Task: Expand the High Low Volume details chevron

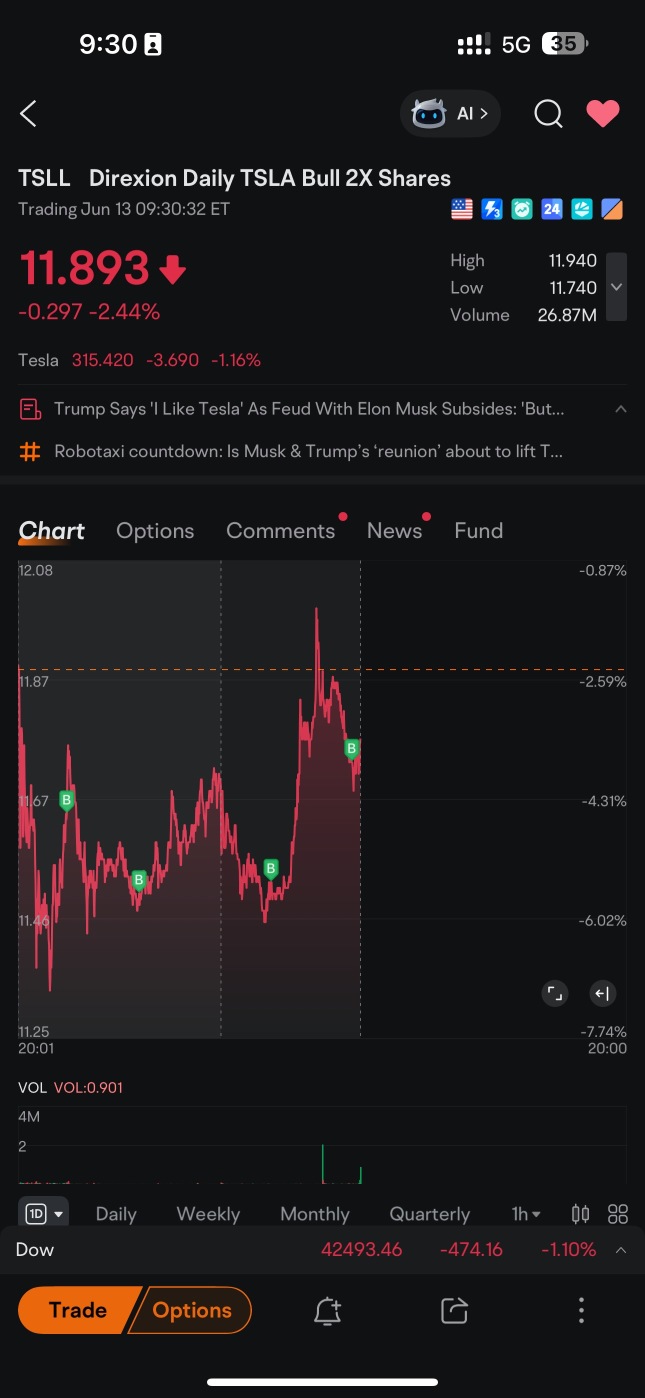Action: pyautogui.click(x=617, y=287)
